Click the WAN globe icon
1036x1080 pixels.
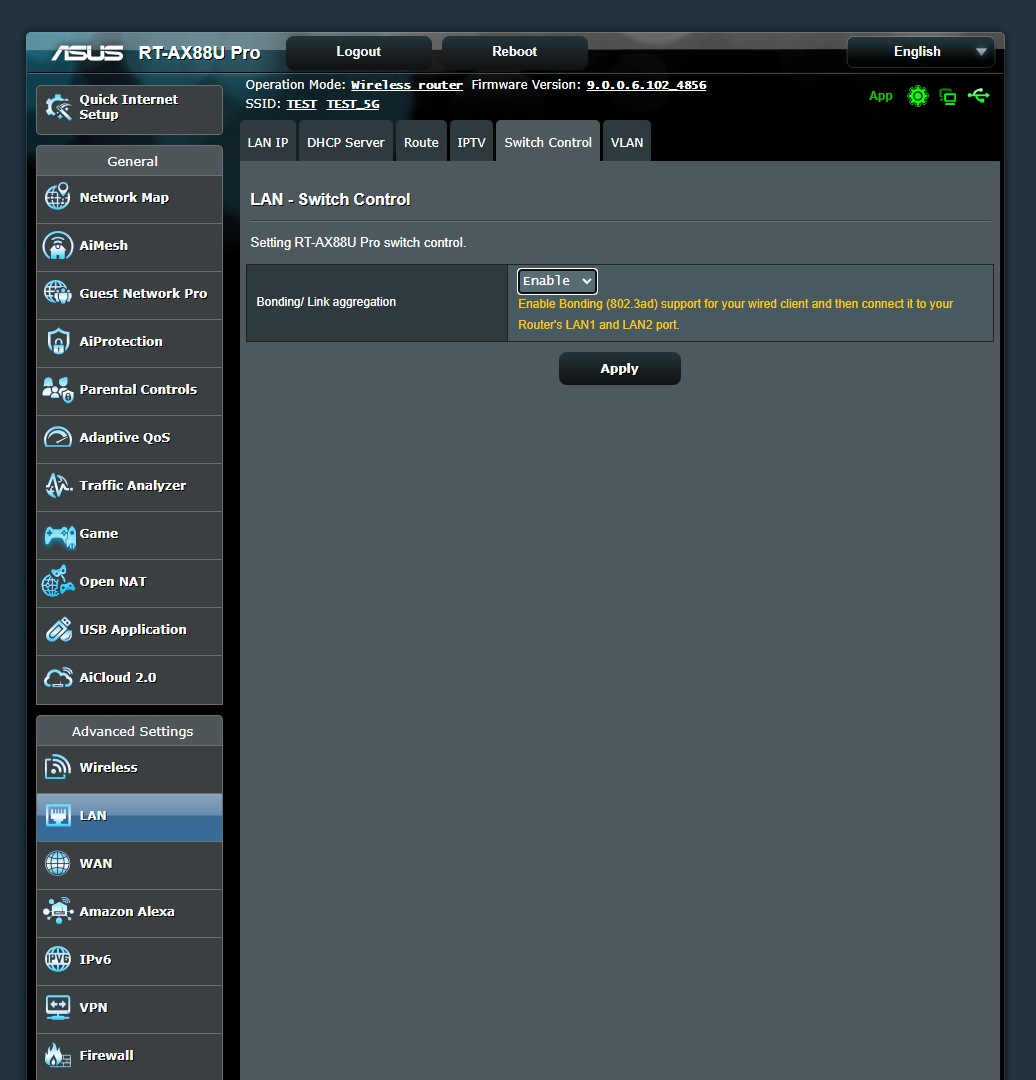[58, 863]
